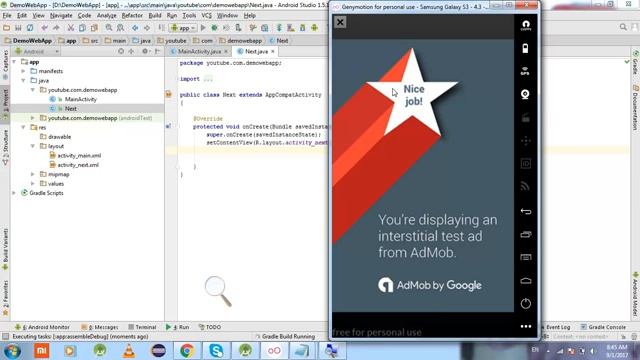640x360 pixels.
Task: Click the Debug app bug icon
Action: tap(214, 28)
